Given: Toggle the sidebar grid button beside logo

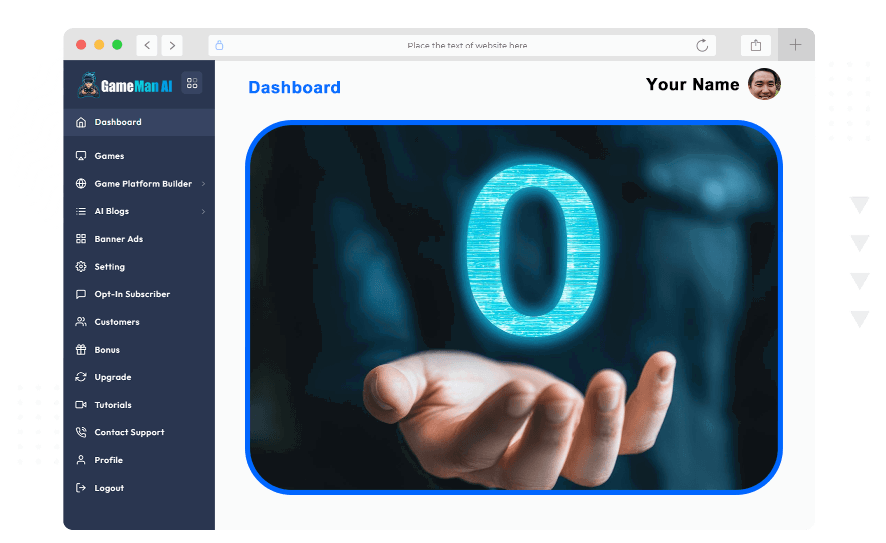Looking at the screenshot, I should (192, 83).
